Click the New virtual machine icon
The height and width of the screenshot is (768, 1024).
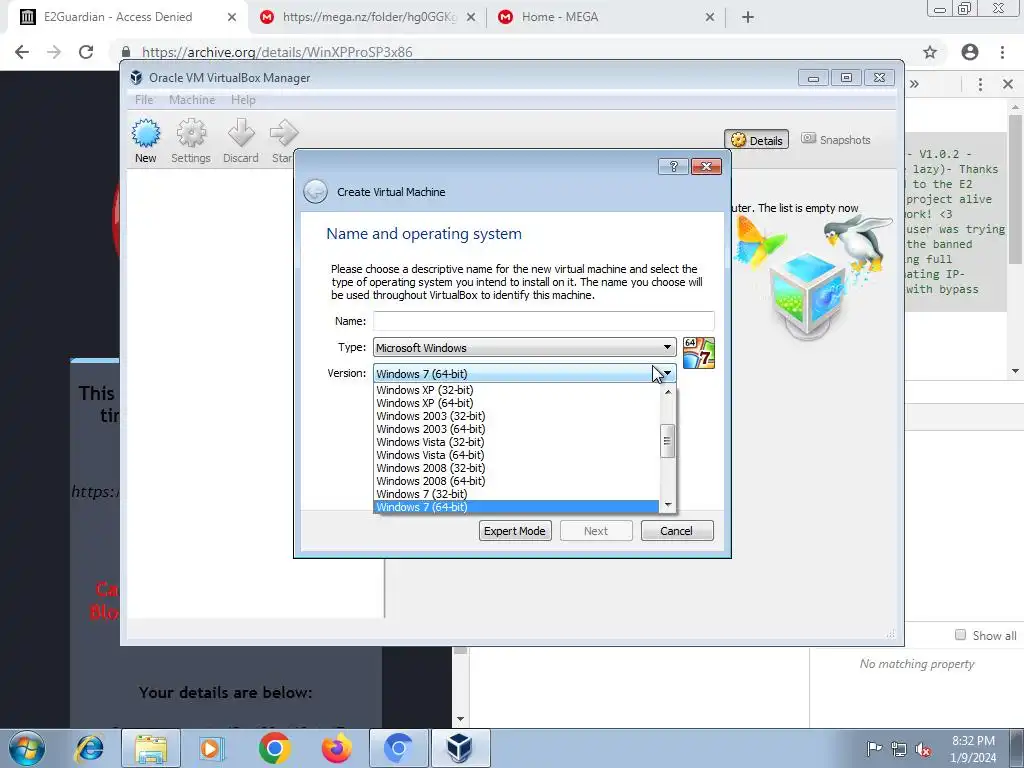click(x=146, y=140)
